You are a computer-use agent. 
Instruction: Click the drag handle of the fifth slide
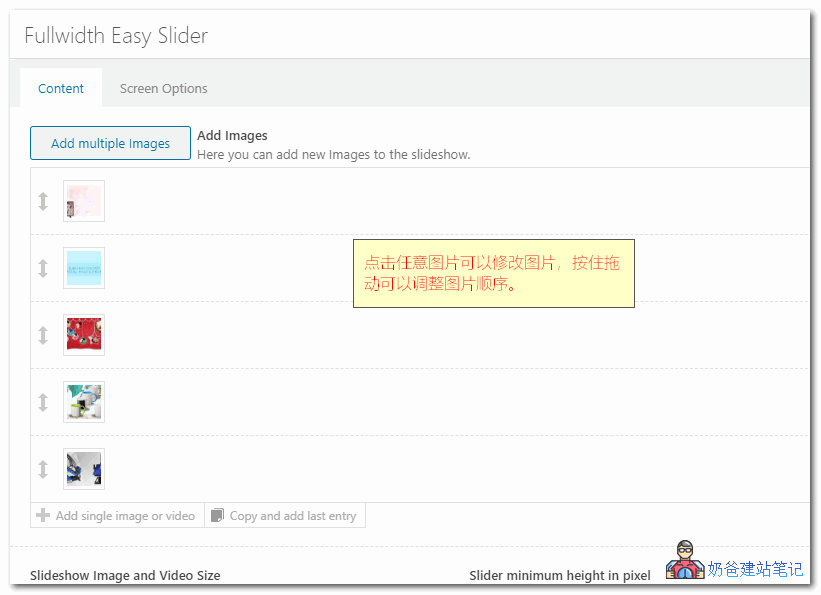(43, 469)
